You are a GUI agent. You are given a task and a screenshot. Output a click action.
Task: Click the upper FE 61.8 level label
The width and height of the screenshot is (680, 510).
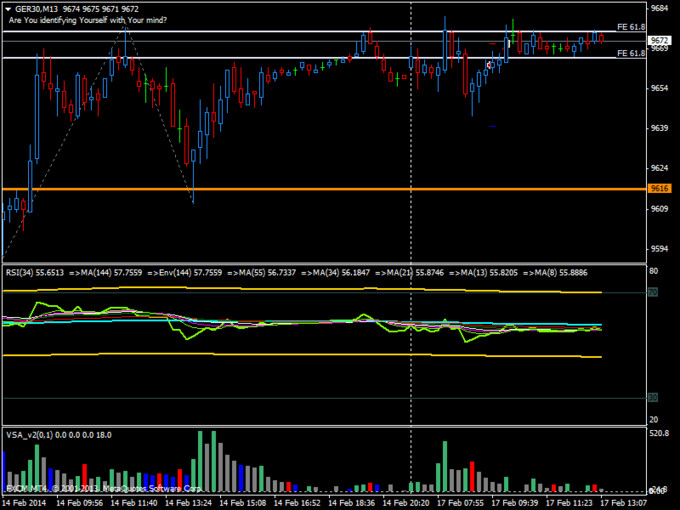coord(630,29)
